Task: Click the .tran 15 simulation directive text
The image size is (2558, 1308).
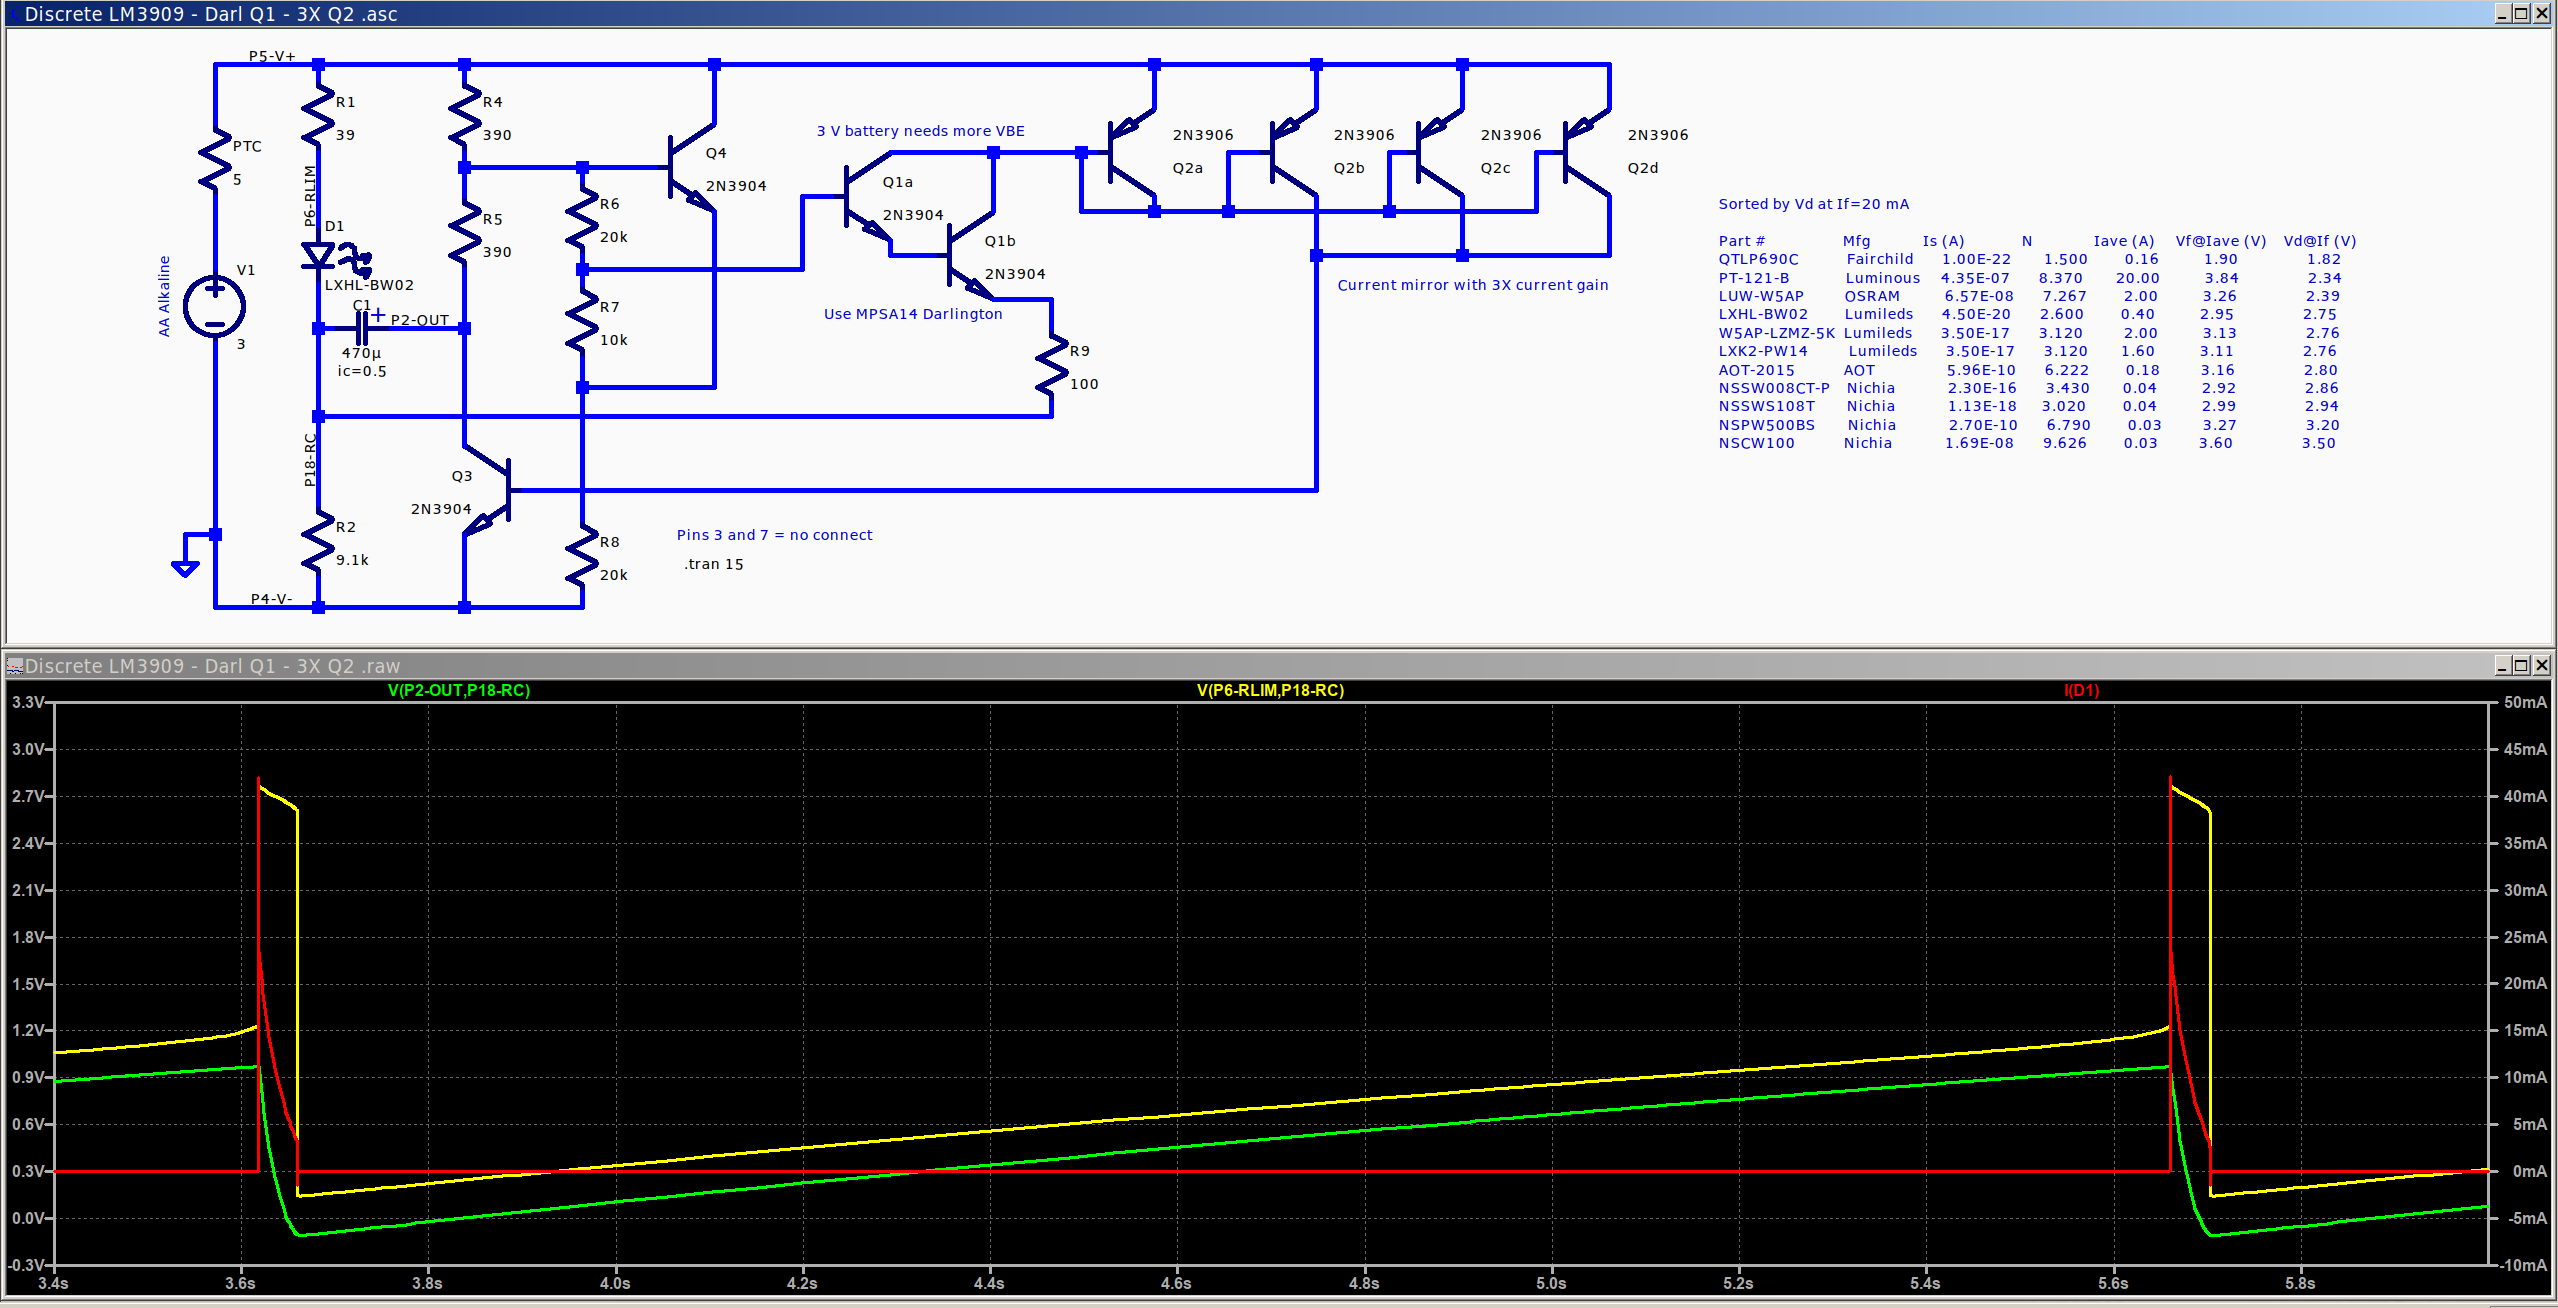Action: (712, 563)
